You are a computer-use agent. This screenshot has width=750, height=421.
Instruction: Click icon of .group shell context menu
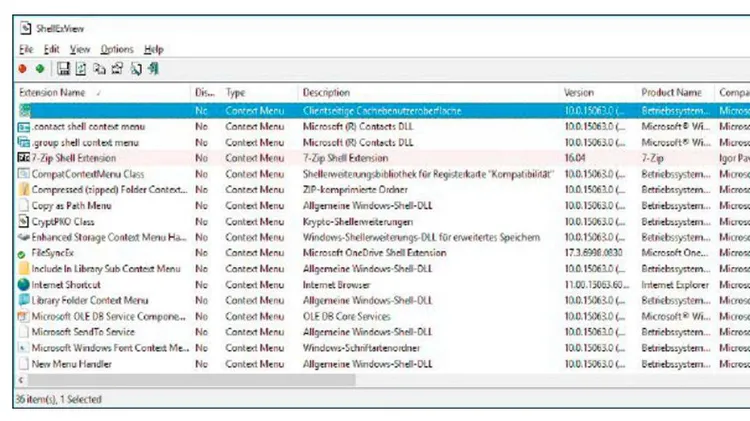coord(23,143)
